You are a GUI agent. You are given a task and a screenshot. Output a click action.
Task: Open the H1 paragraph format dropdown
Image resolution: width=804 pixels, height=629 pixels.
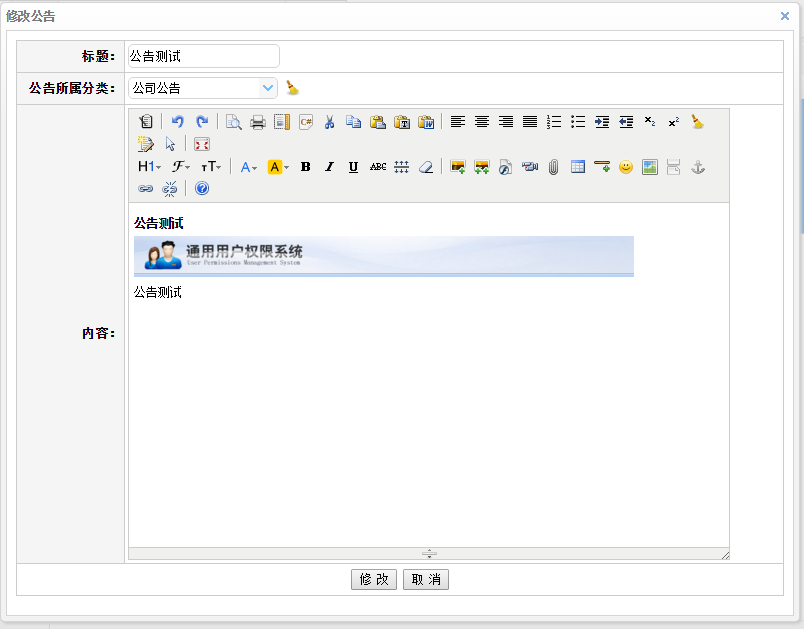pyautogui.click(x=149, y=167)
